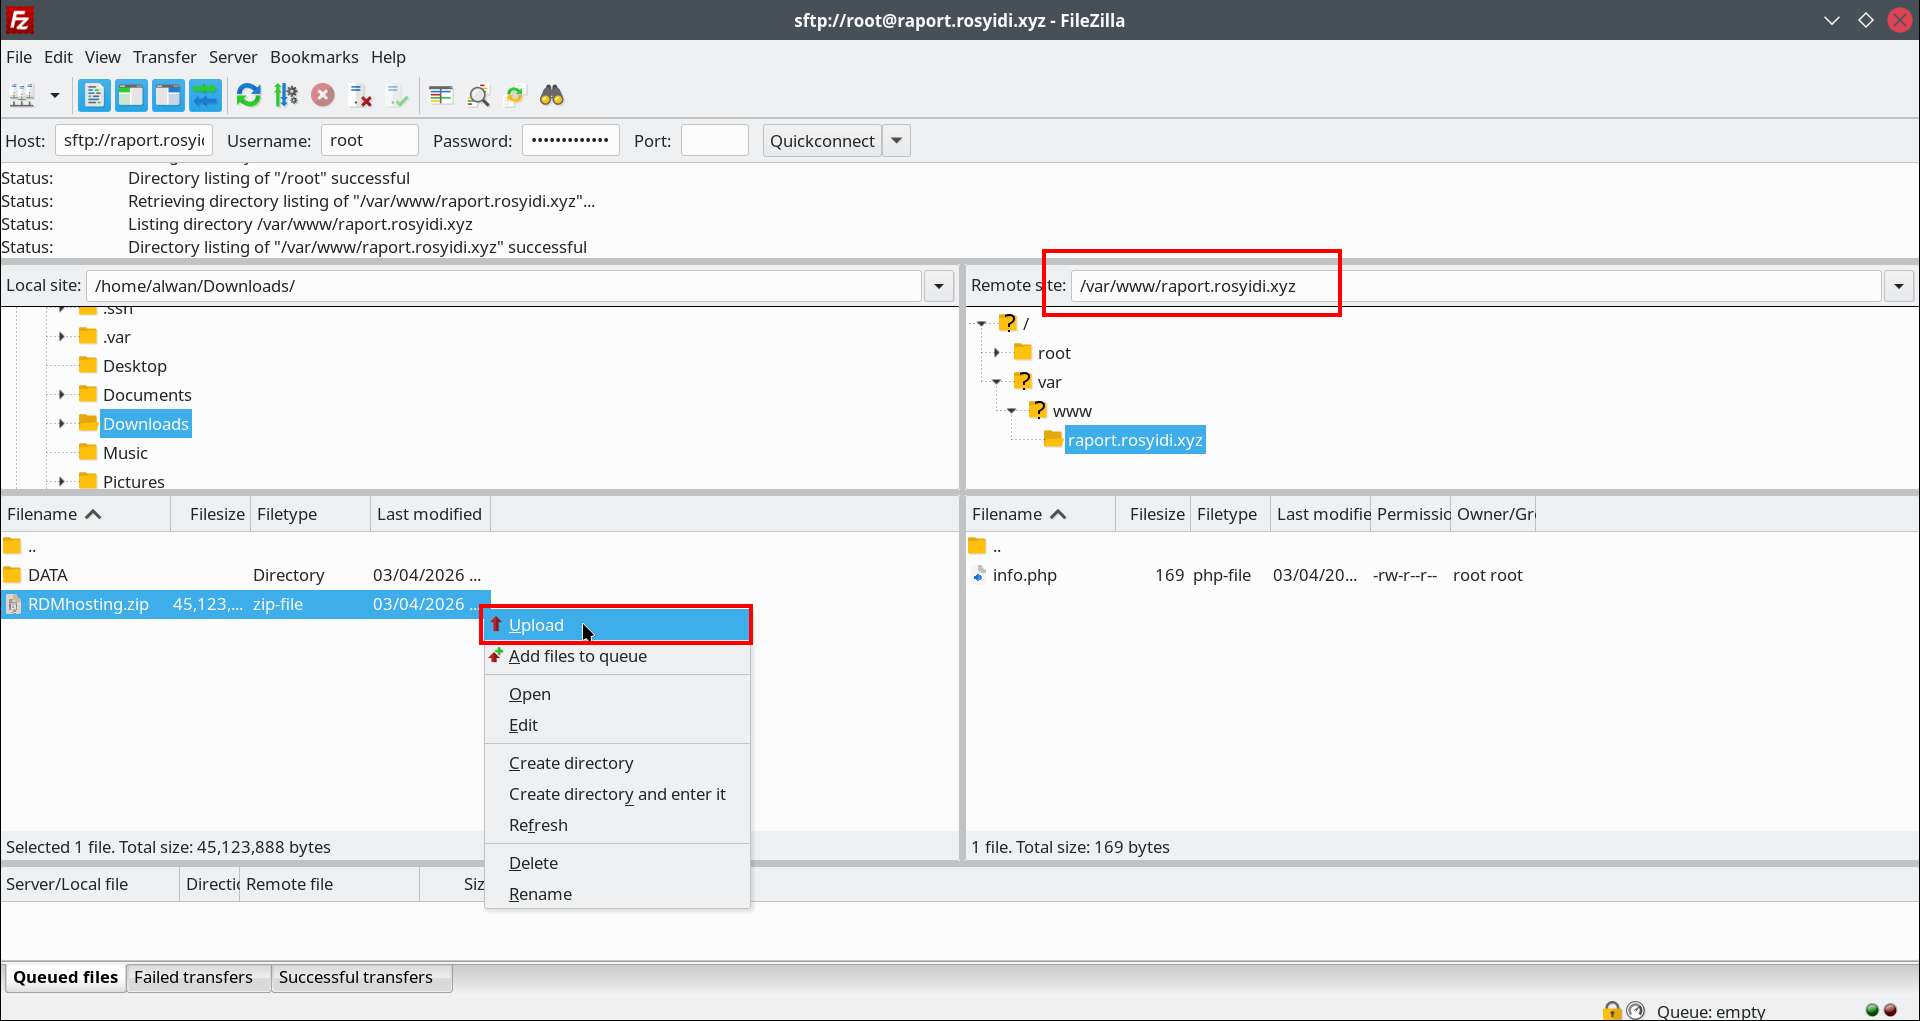Toggle the transfer queue display
Image resolution: width=1920 pixels, height=1021 pixels.
205,96
